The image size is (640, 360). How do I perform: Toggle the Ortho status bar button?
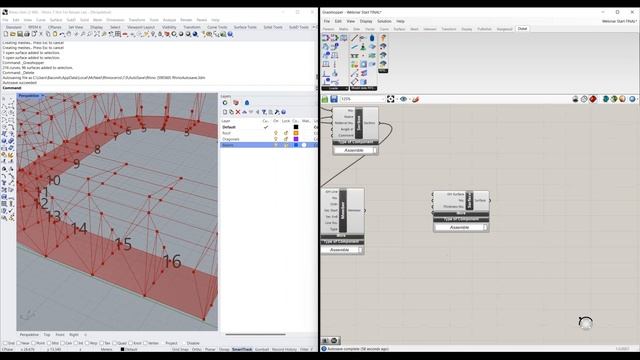click(x=197, y=349)
